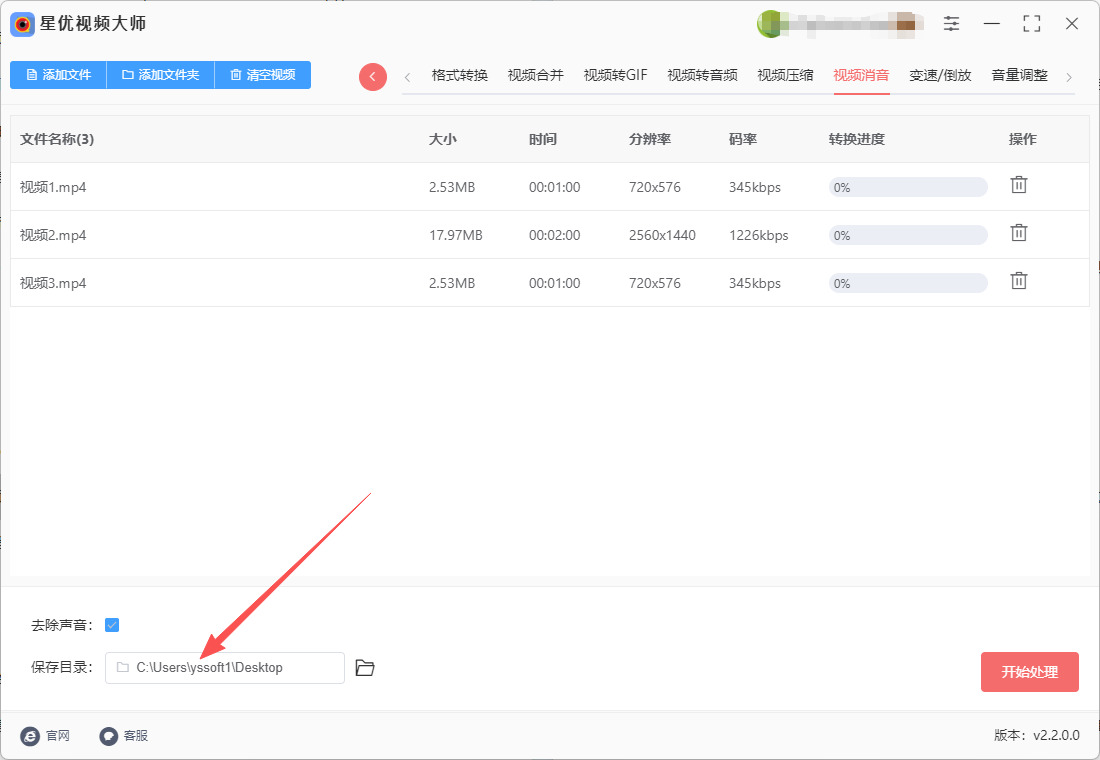The height and width of the screenshot is (760, 1100).
Task: Remove 视频3.mp4 with the trash icon
Action: point(1018,281)
